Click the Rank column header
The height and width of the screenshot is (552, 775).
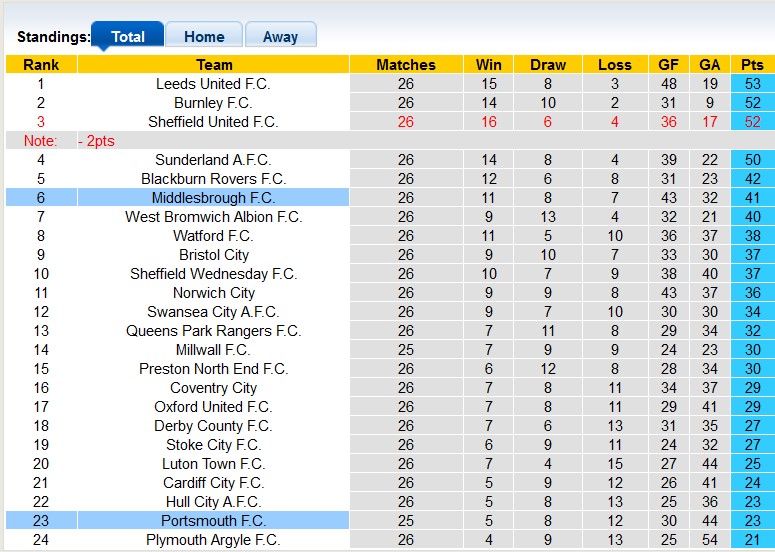41,65
